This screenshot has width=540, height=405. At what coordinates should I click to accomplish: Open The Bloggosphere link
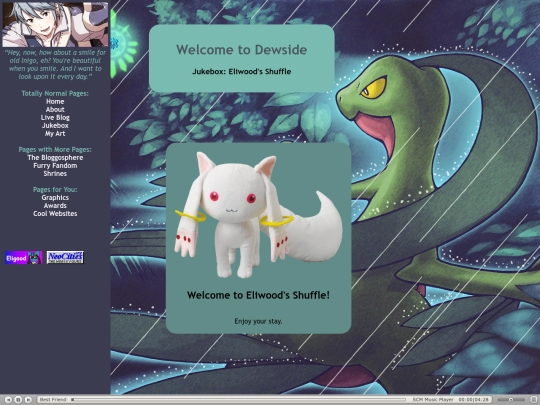point(55,158)
